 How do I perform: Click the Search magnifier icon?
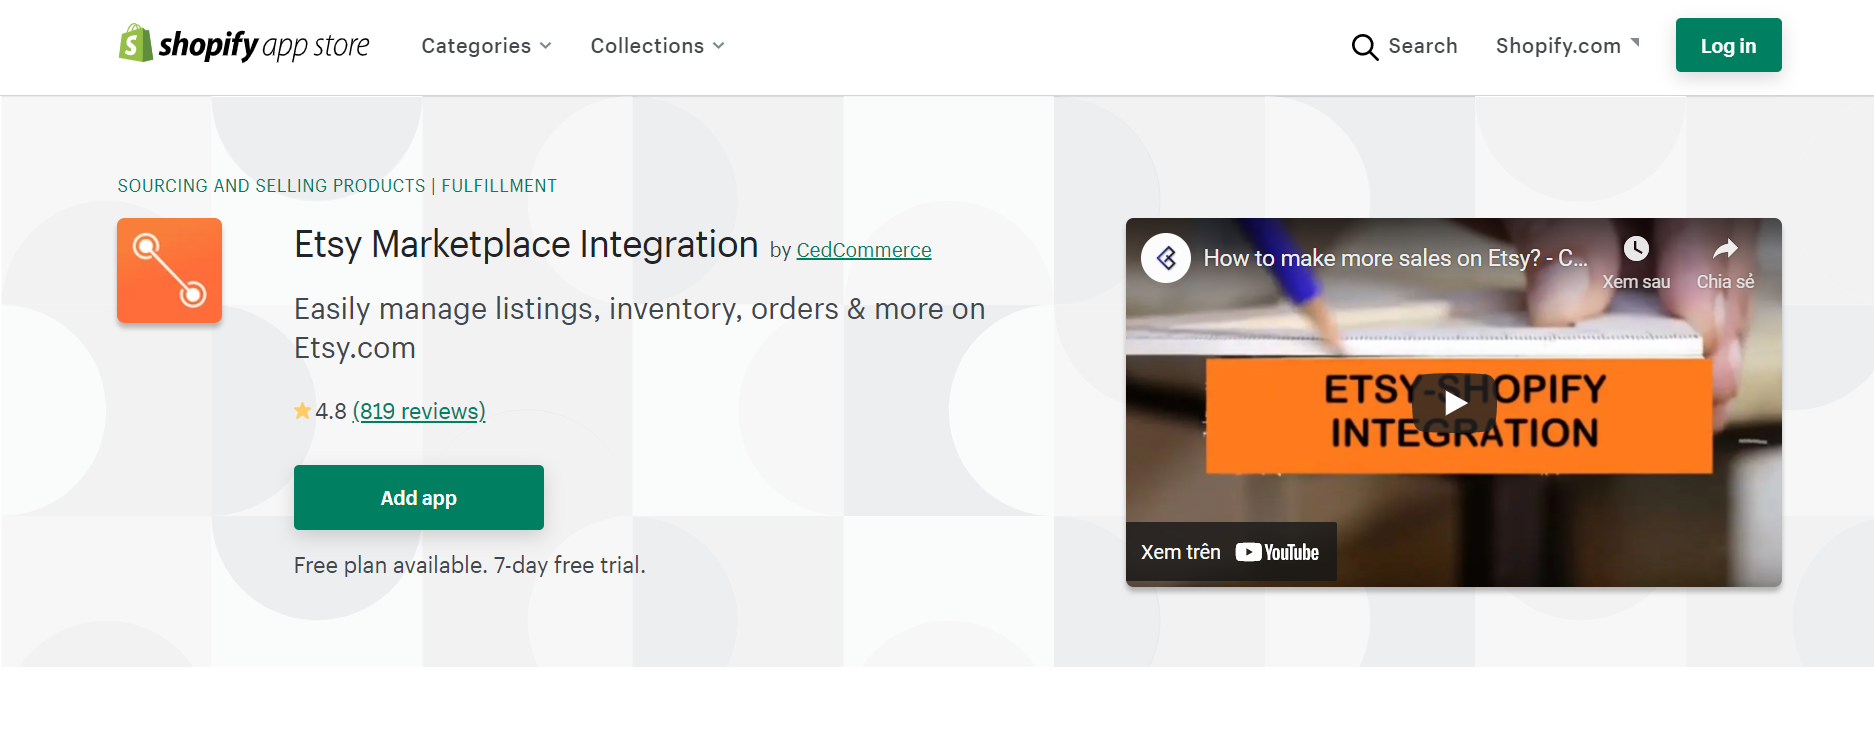(1364, 46)
